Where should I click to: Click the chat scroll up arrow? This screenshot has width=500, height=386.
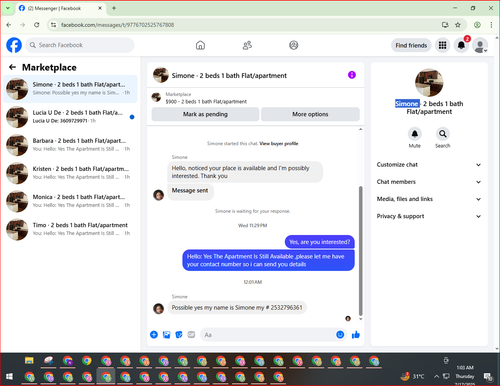(360, 129)
